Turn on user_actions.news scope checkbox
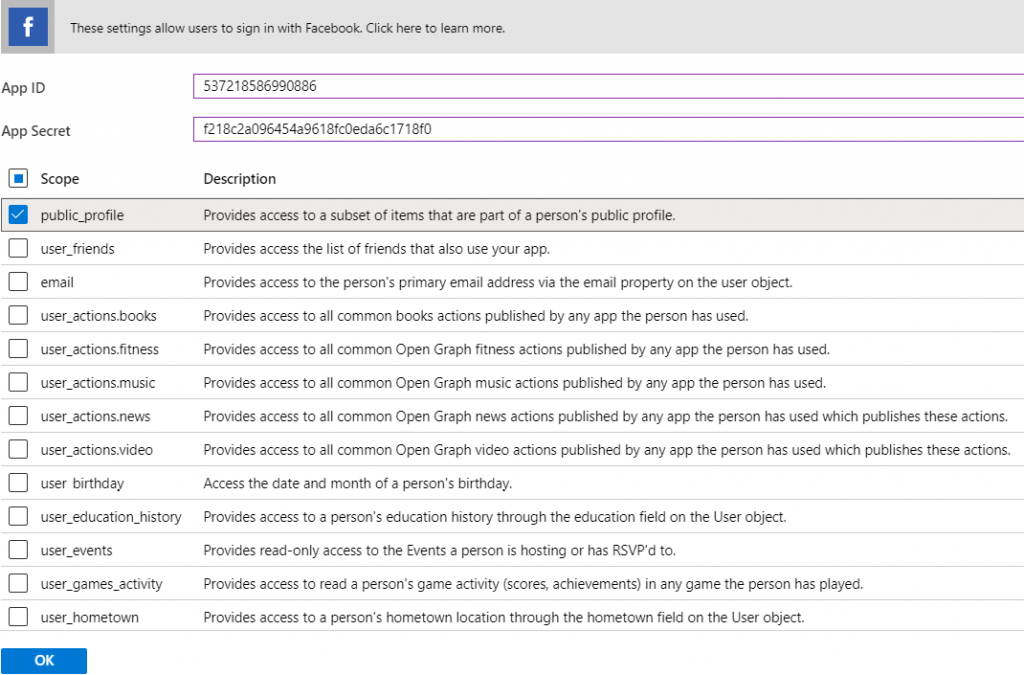1024x675 pixels. tap(18, 416)
